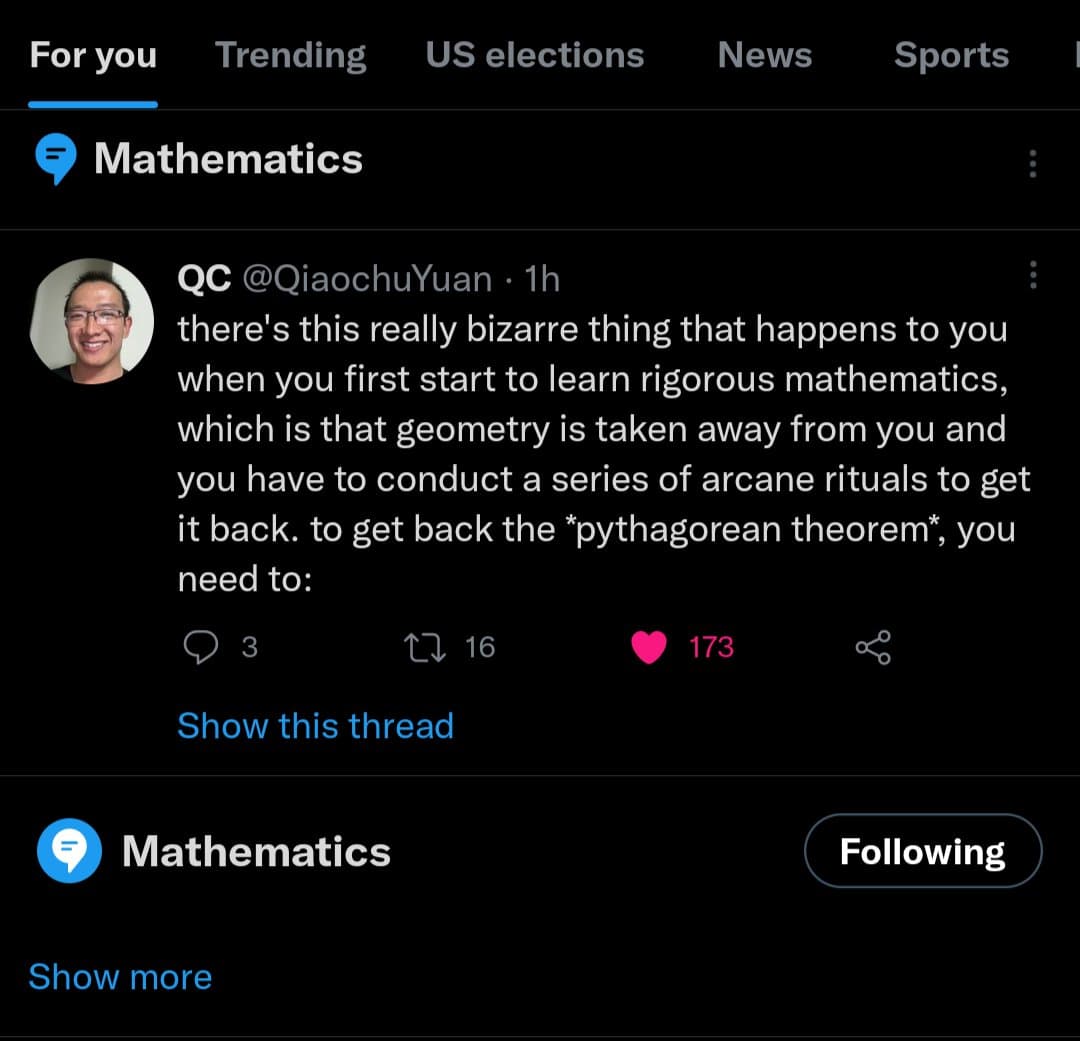Click the tweet timestamp 1h
The width and height of the screenshot is (1080, 1041).
click(541, 279)
